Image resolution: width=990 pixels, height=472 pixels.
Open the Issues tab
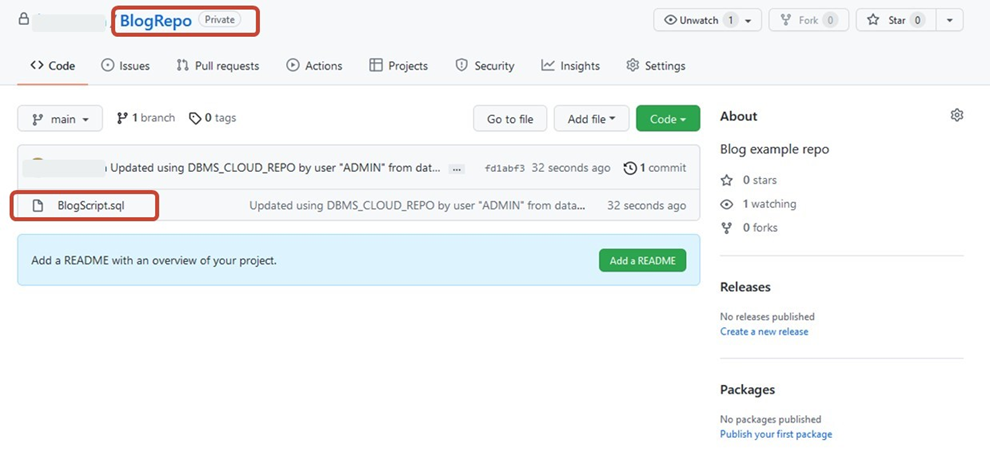click(x=126, y=66)
